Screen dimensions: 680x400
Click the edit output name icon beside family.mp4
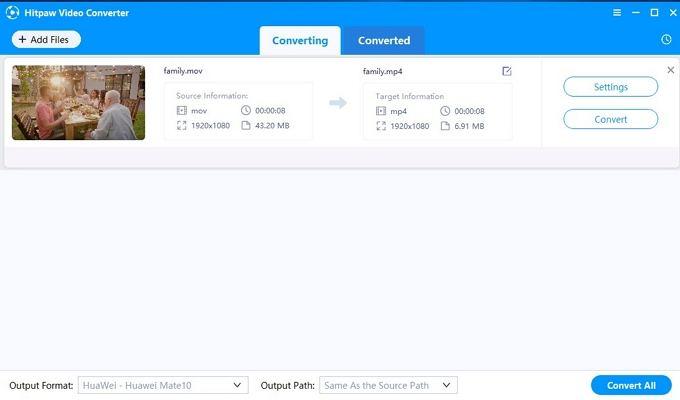[x=507, y=71]
